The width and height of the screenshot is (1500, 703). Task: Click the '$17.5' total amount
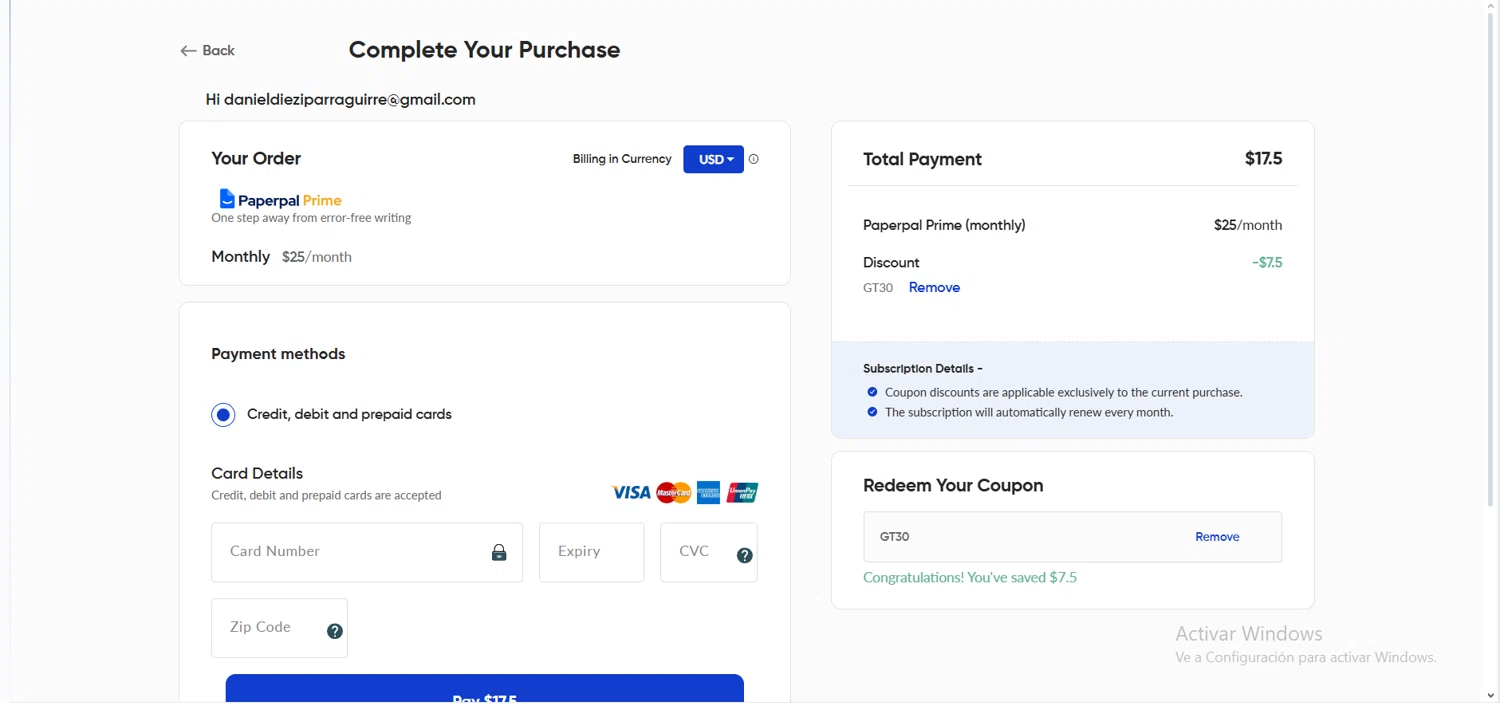[x=1263, y=159]
